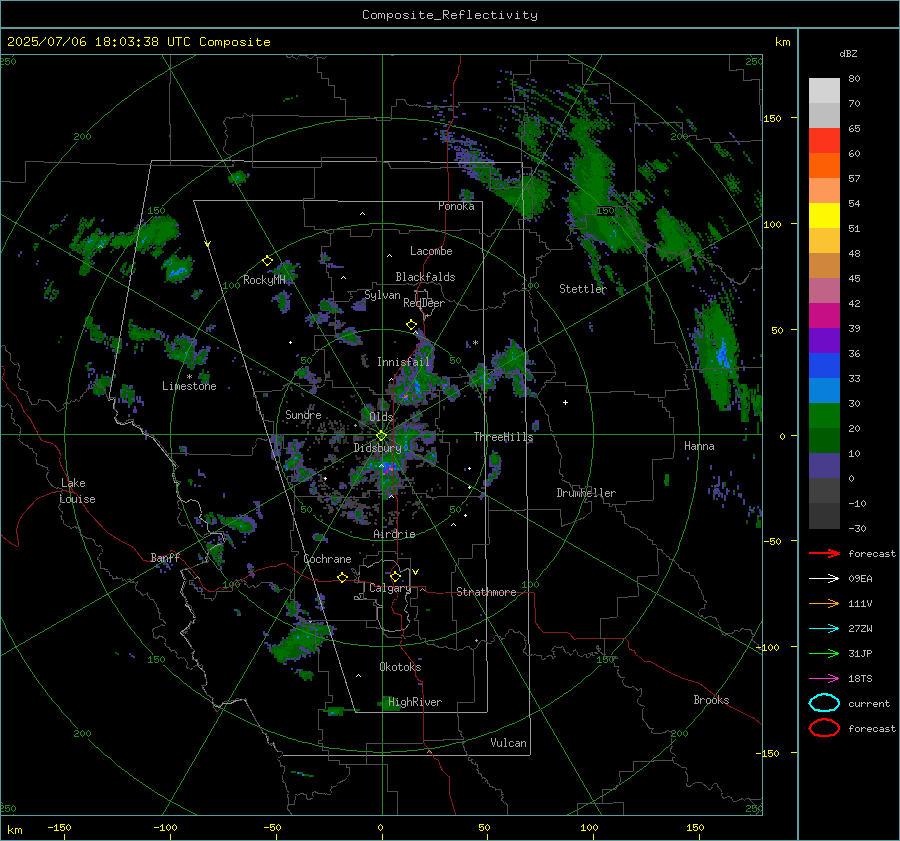Click the RedDeer label
Viewport: 900px width, 841px height.
click(424, 303)
